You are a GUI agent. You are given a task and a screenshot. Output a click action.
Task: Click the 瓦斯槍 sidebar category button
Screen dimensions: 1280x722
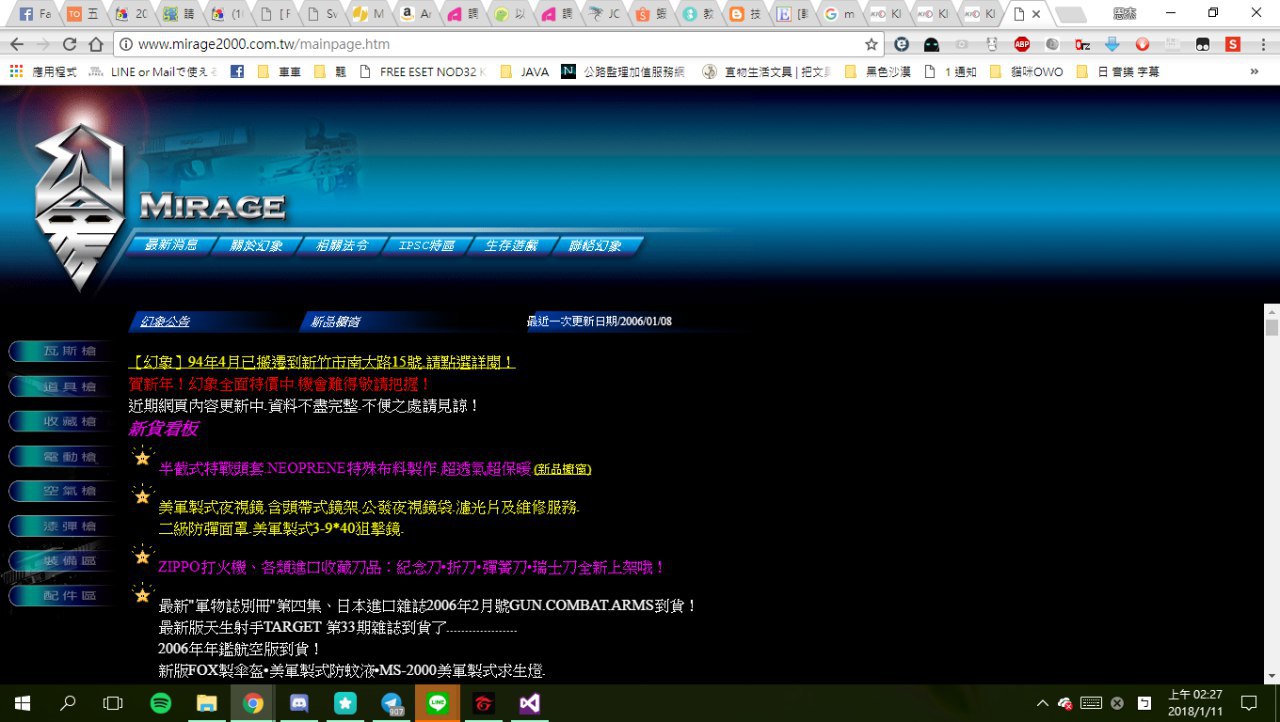(x=60, y=351)
